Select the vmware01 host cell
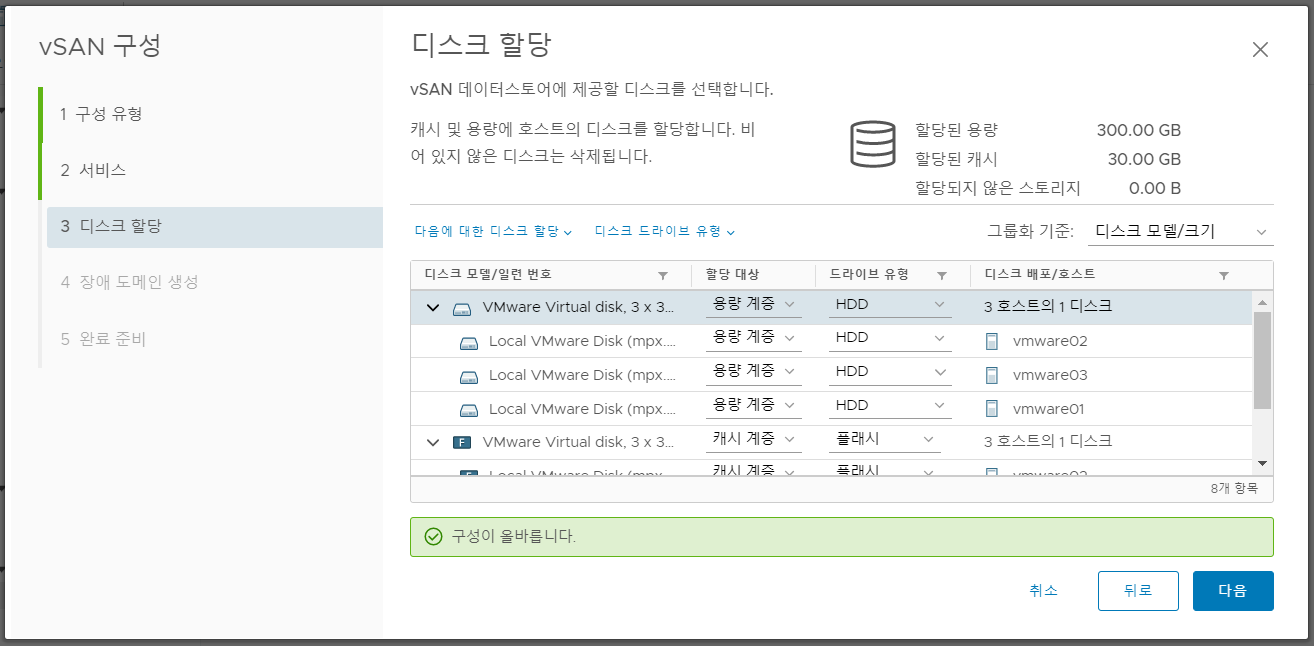1314x646 pixels. [x=1112, y=409]
